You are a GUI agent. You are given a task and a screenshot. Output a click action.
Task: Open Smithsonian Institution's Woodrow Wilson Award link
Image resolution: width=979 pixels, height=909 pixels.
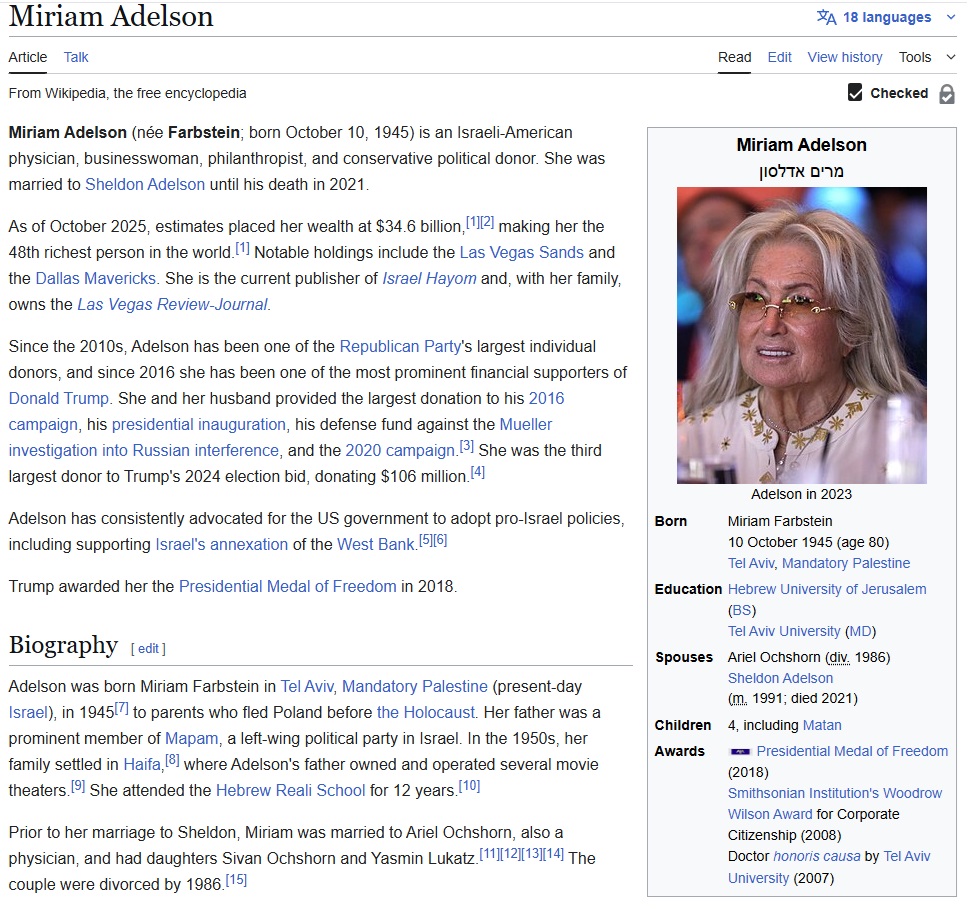coord(835,803)
